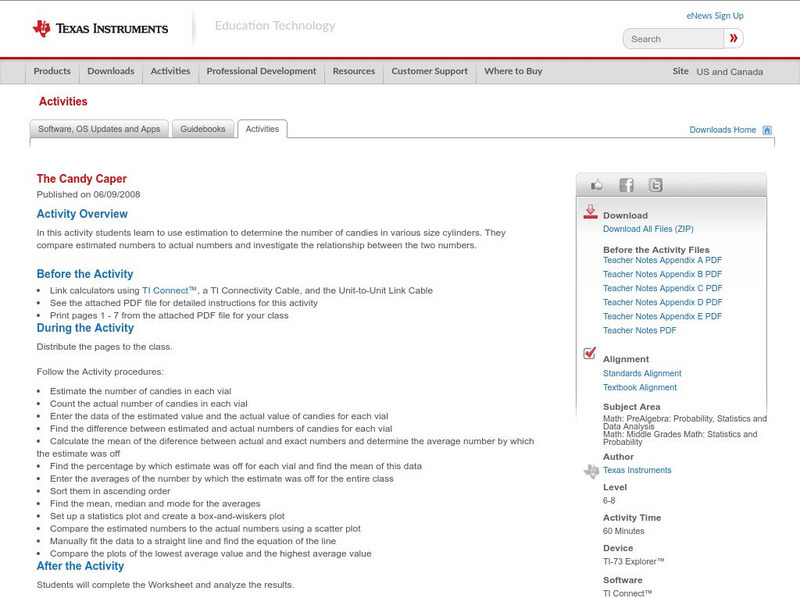The image size is (800, 598).
Task: Open Teacher Notes Appendix D PDF
Action: point(662,302)
